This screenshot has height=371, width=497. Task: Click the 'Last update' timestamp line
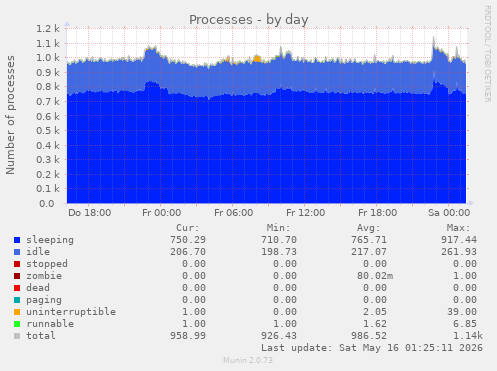tap(372, 348)
